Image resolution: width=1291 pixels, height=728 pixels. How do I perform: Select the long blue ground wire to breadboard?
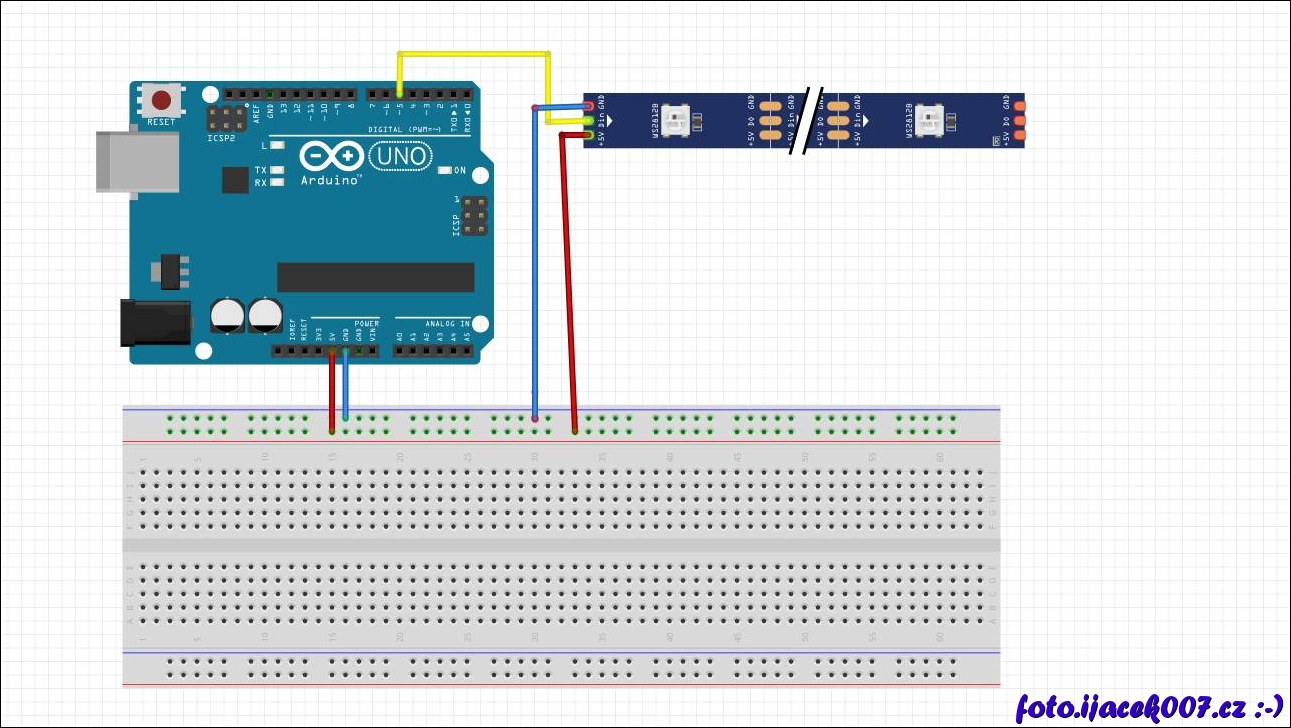535,270
